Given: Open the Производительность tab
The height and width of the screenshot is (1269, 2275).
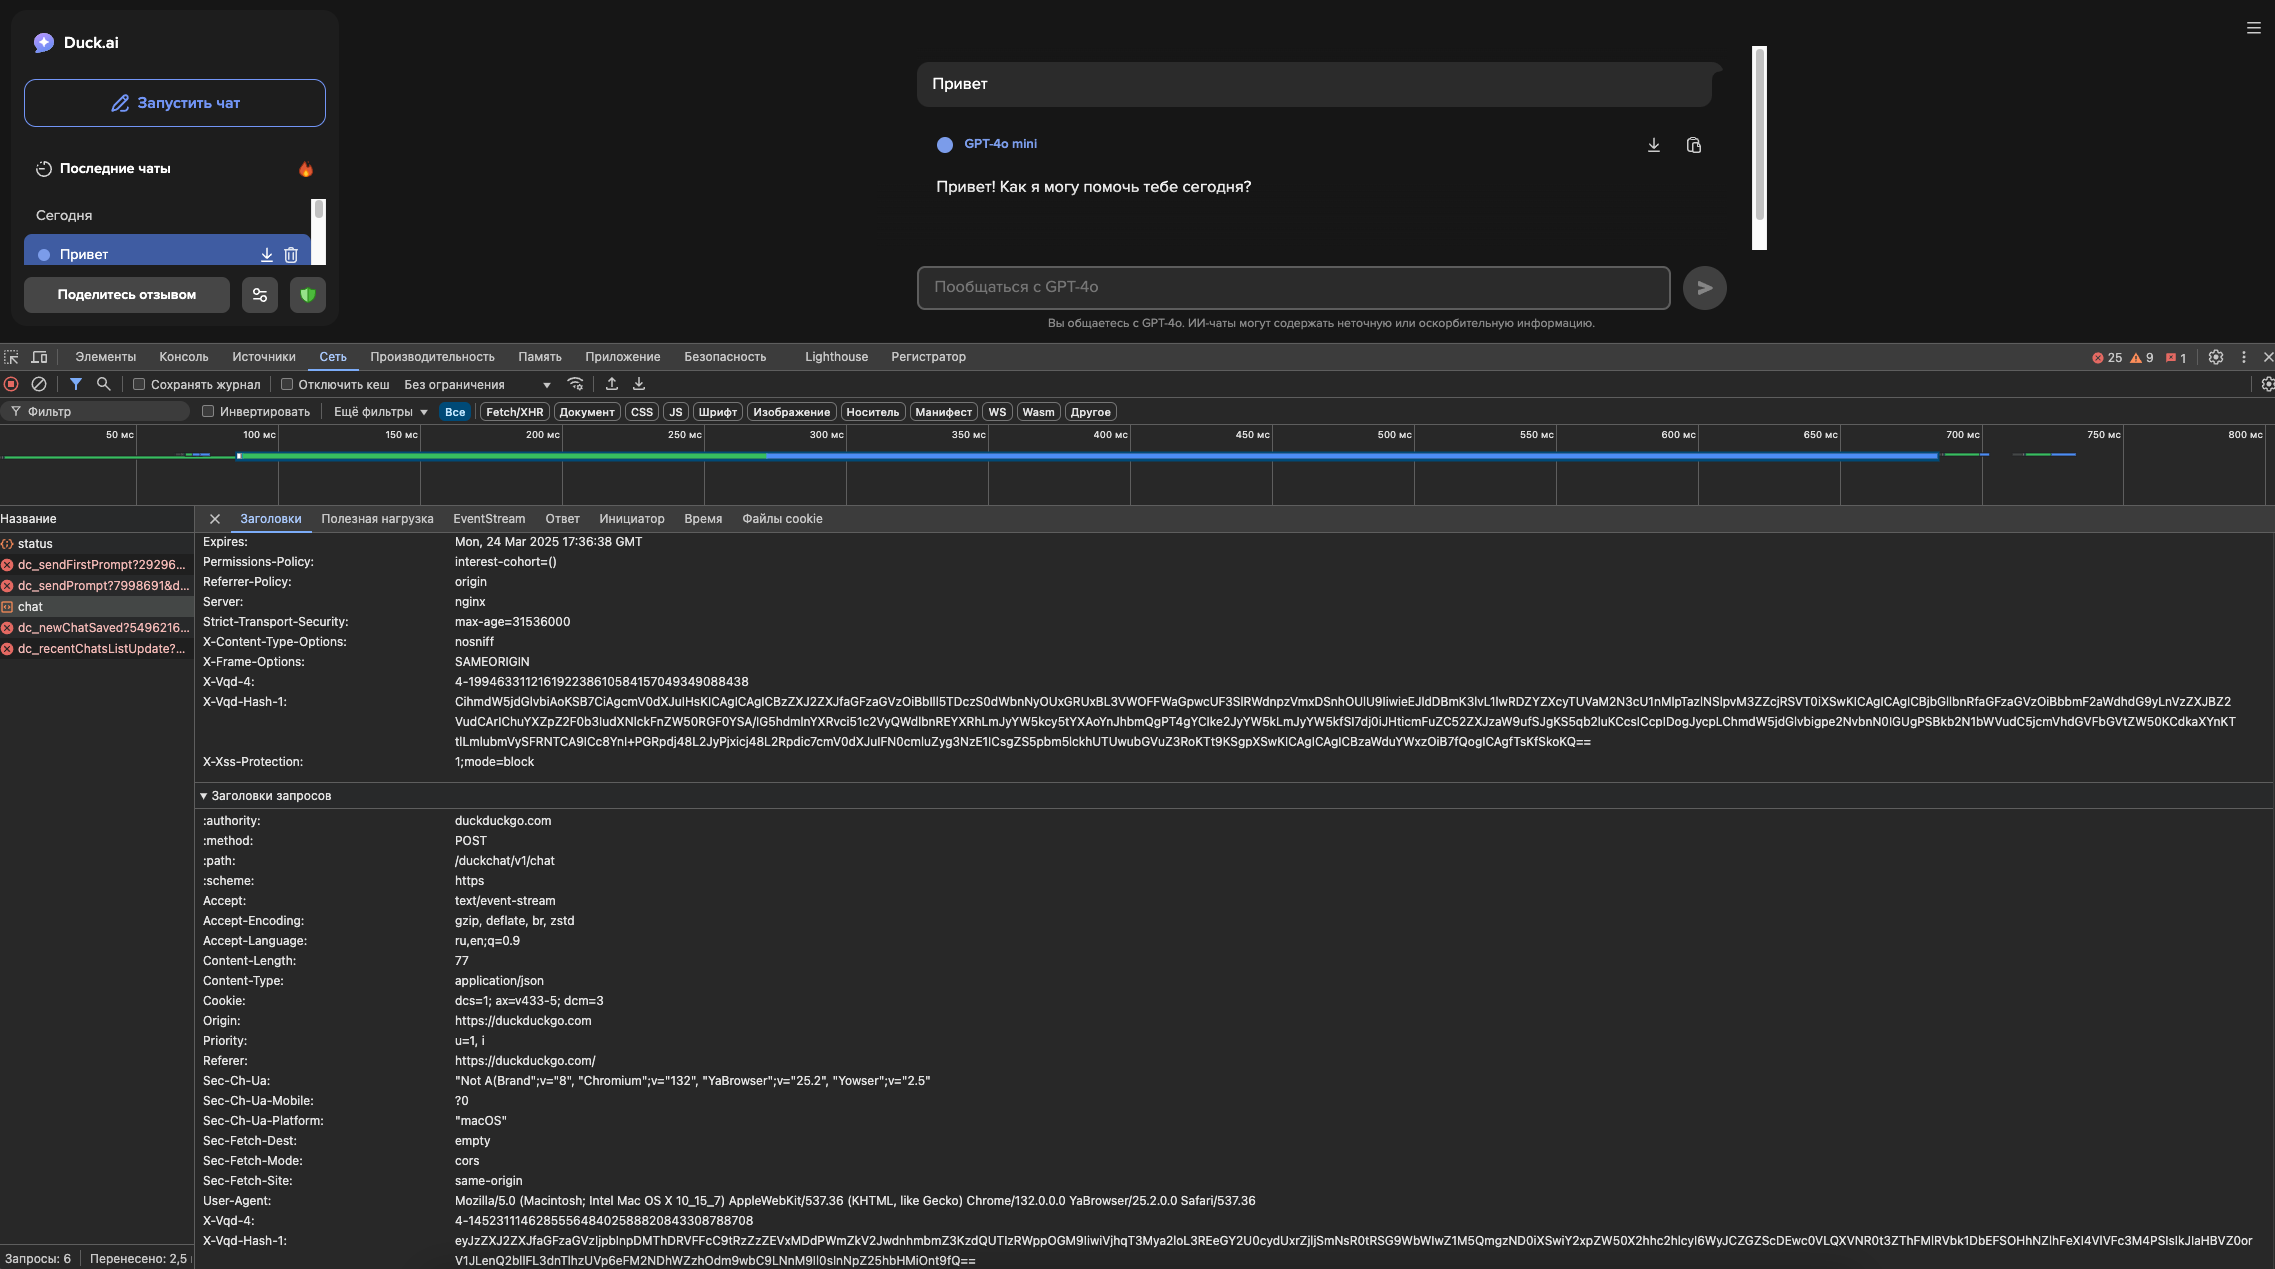Looking at the screenshot, I should pyautogui.click(x=432, y=357).
